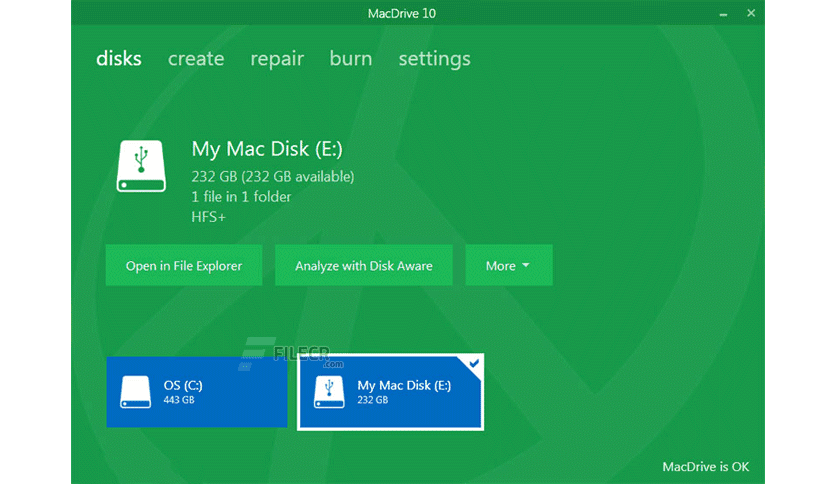836x484 pixels.
Task: Click Analyze with Disk Aware button
Action: pos(364,265)
